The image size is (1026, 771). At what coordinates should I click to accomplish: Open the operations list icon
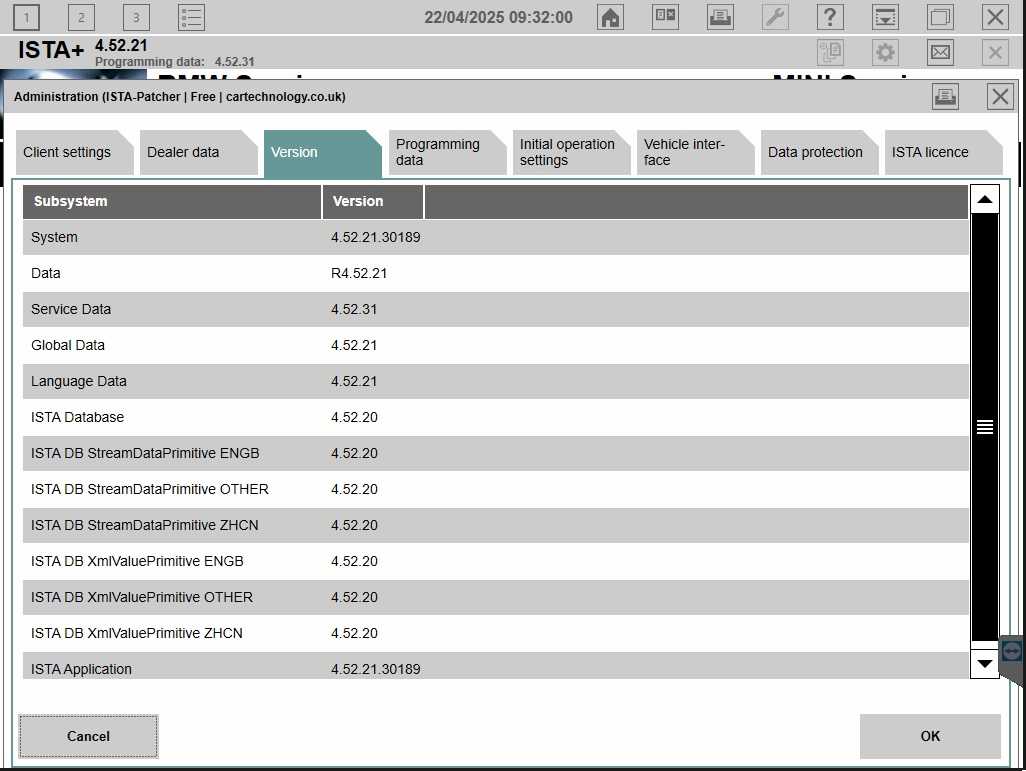(x=191, y=17)
